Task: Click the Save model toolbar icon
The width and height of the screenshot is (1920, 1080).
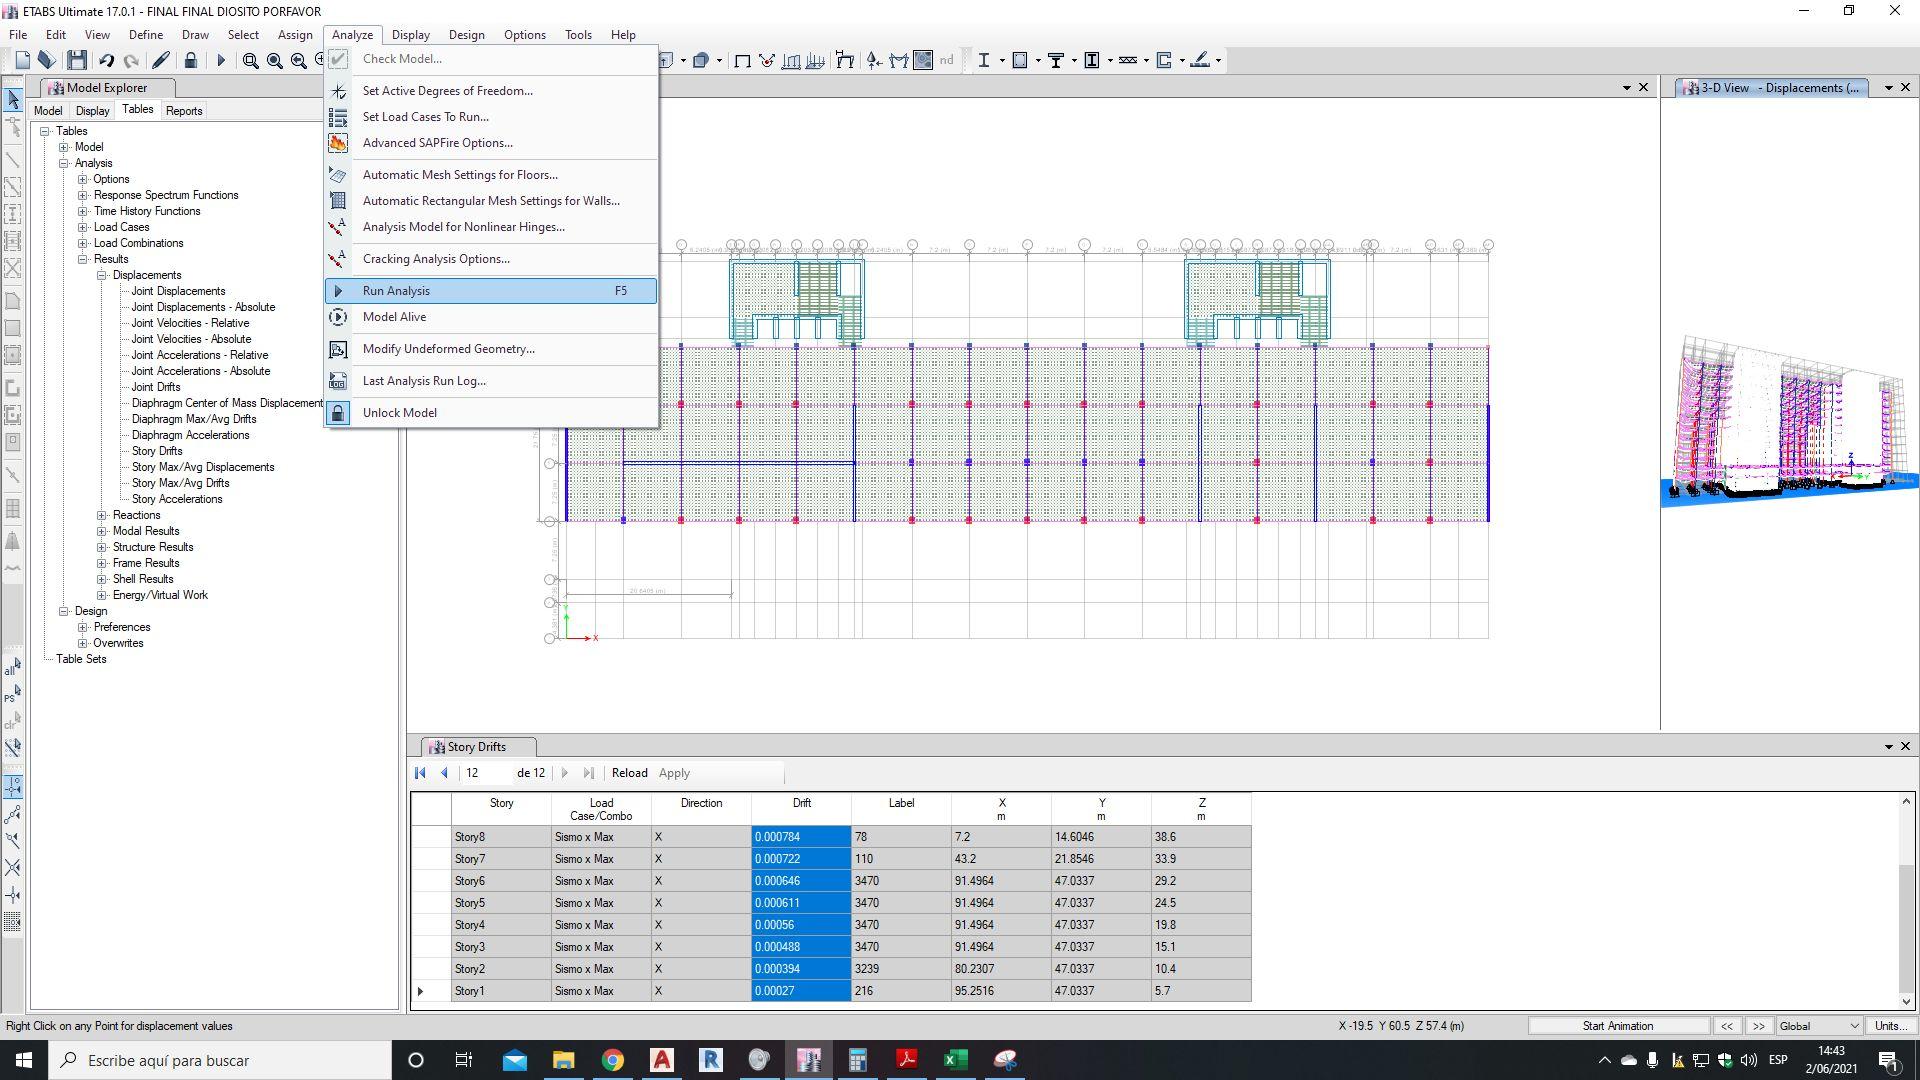Action: 77,60
